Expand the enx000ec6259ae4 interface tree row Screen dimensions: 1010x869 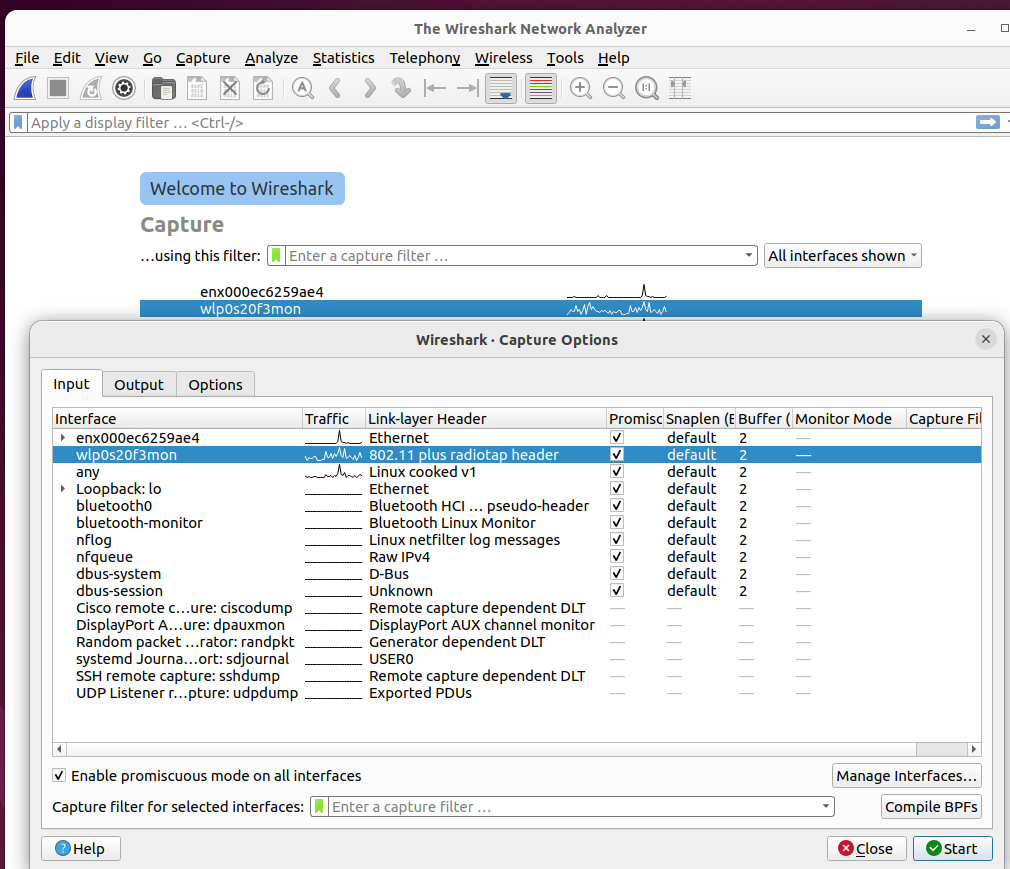63,438
